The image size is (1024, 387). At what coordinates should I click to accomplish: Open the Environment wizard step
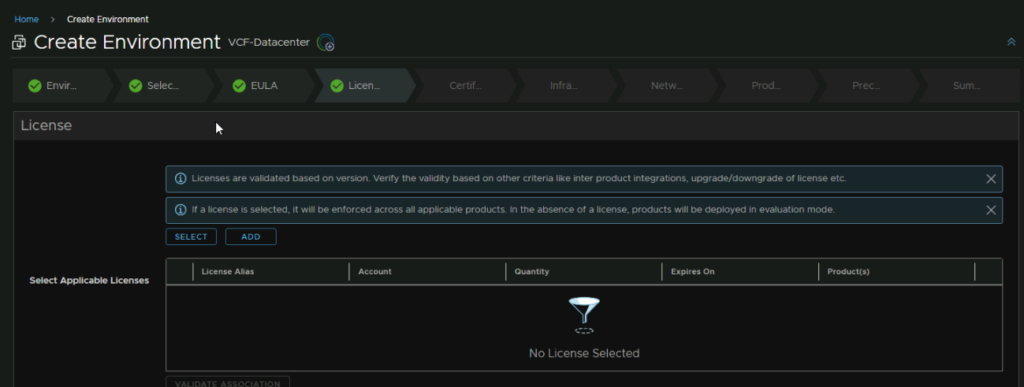62,85
